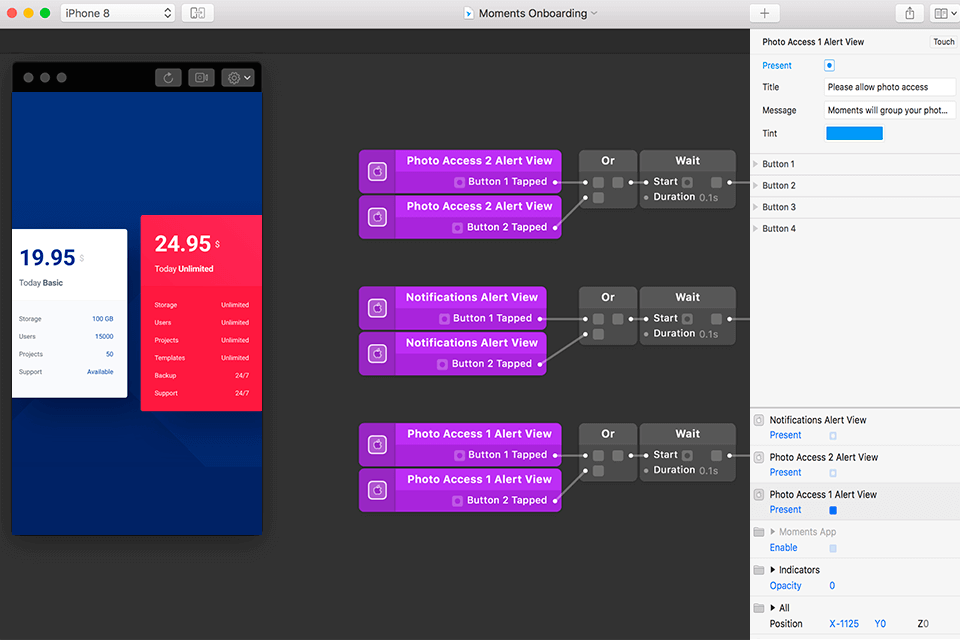The image size is (960, 640).
Task: Click the Title text field
Action: click(890, 87)
